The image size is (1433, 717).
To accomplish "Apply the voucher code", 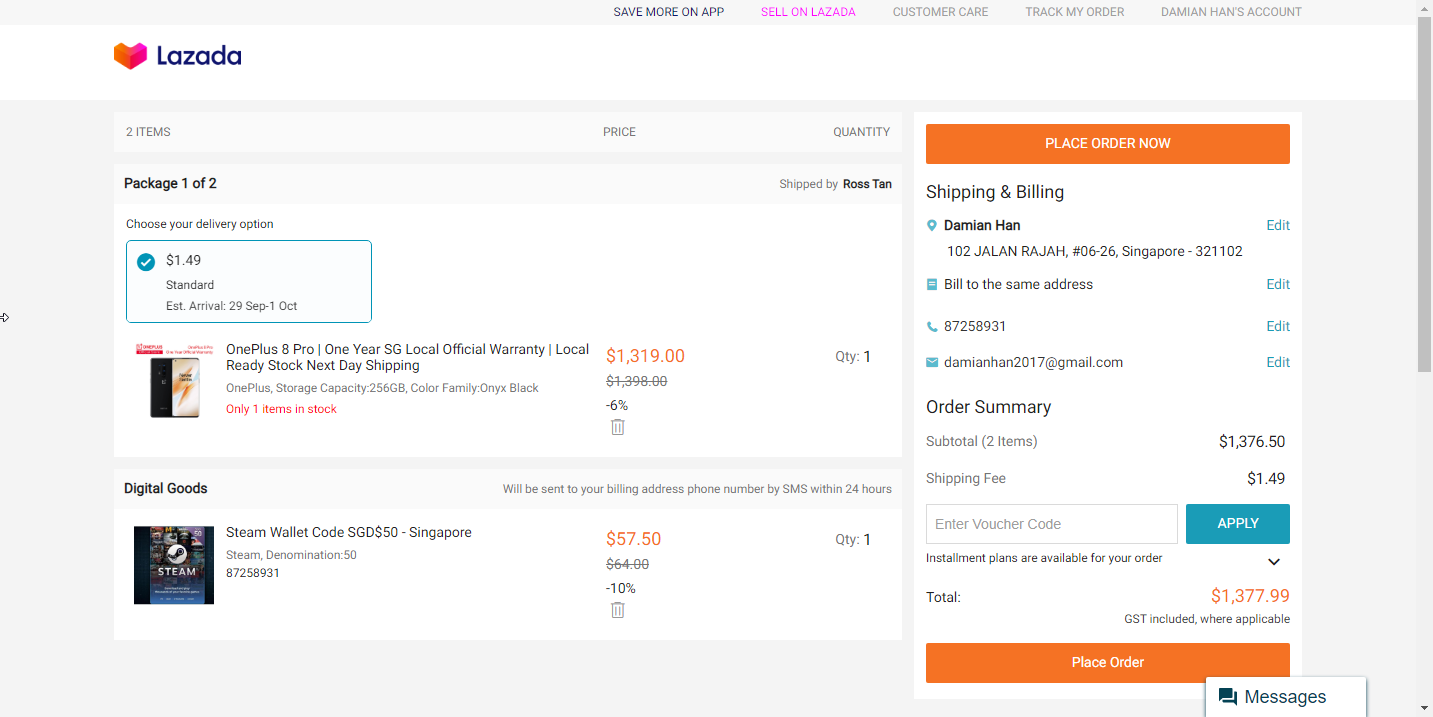I will [1237, 524].
